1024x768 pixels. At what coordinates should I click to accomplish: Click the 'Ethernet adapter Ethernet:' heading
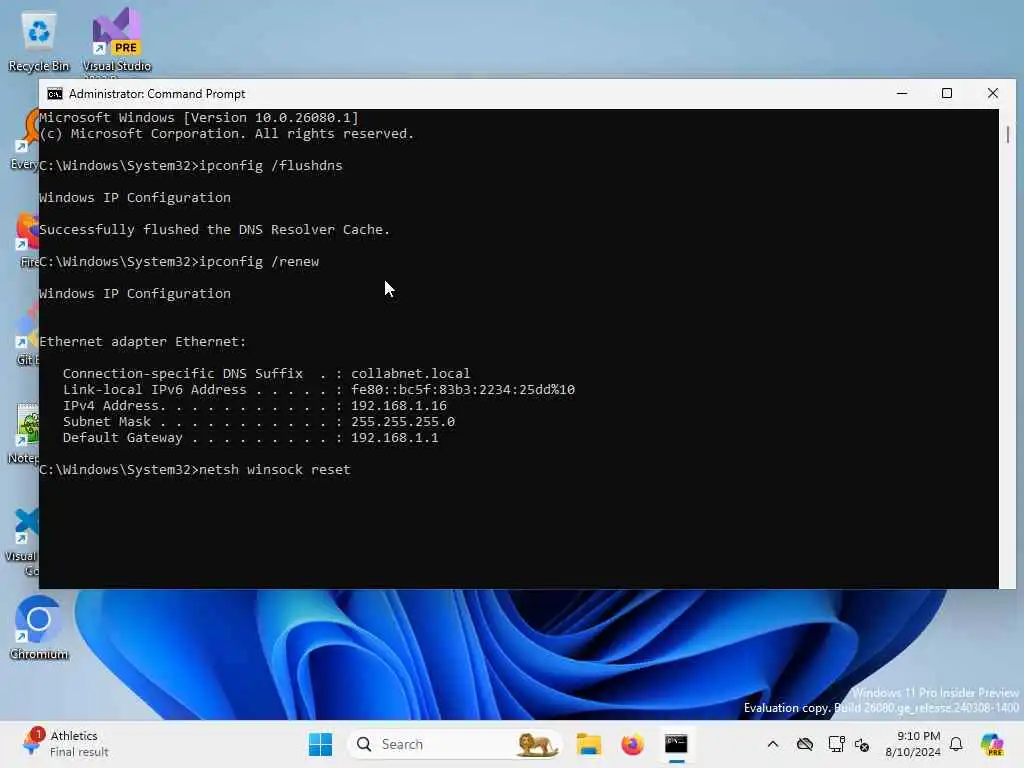tap(143, 342)
